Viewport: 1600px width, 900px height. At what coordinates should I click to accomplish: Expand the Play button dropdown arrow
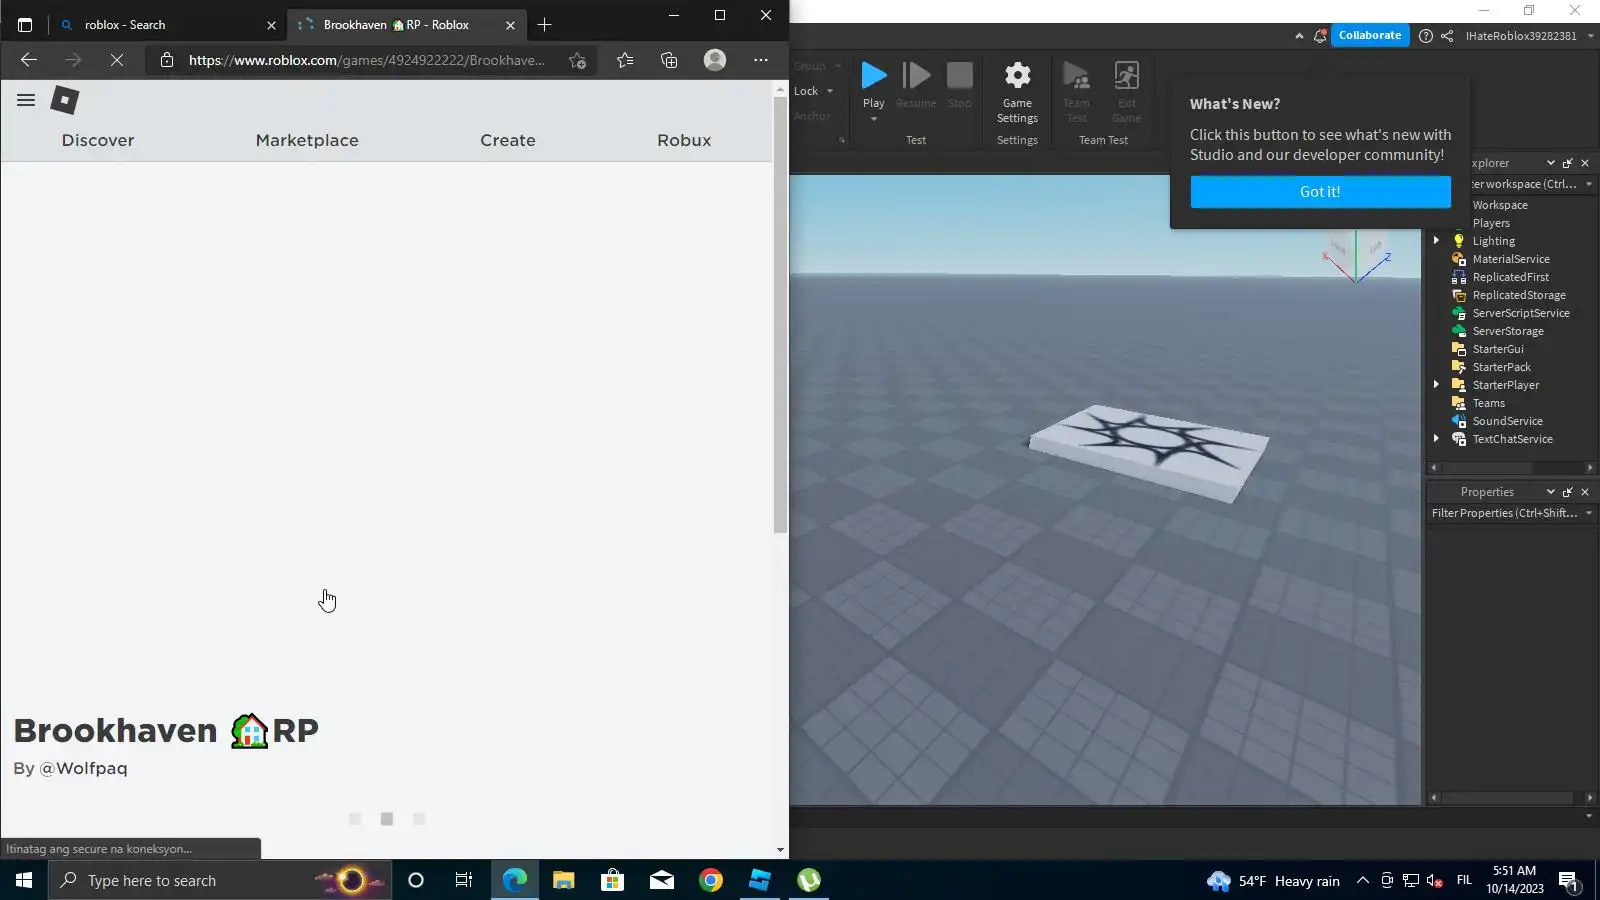(x=873, y=119)
